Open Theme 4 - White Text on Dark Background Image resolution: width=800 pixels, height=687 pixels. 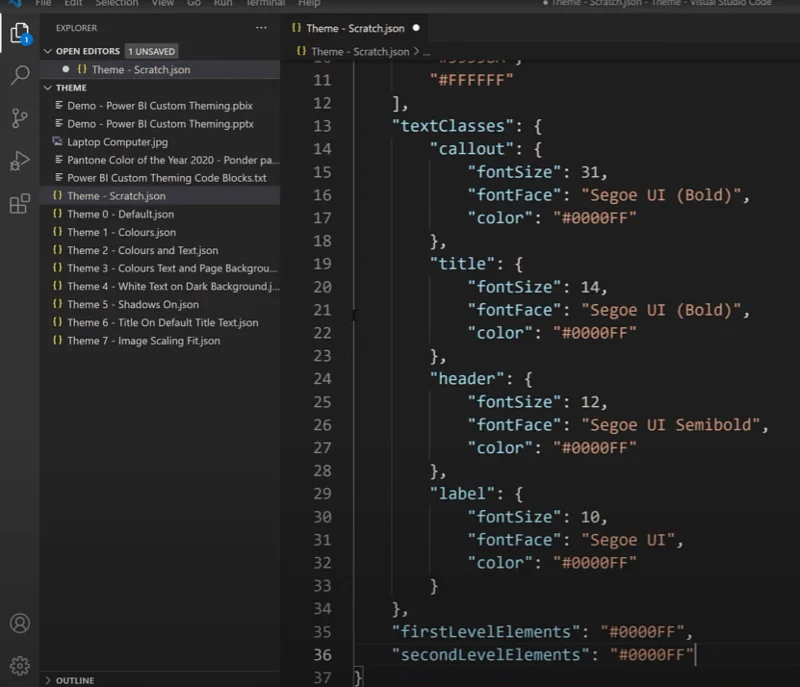click(160, 287)
